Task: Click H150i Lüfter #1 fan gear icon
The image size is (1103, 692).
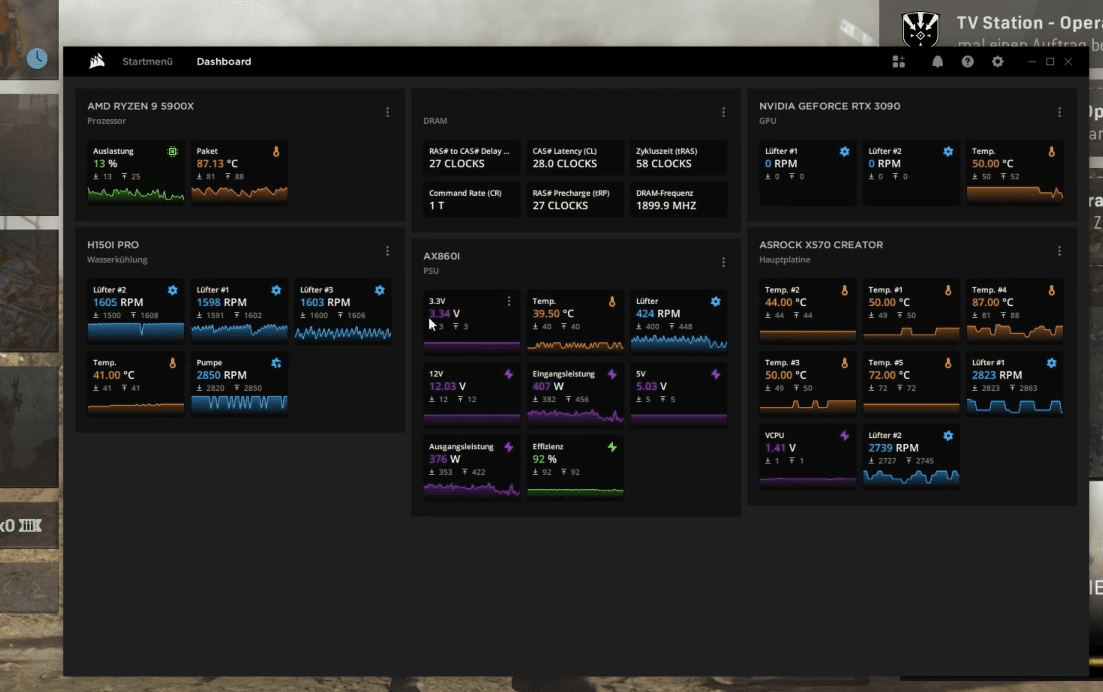Action: point(276,290)
